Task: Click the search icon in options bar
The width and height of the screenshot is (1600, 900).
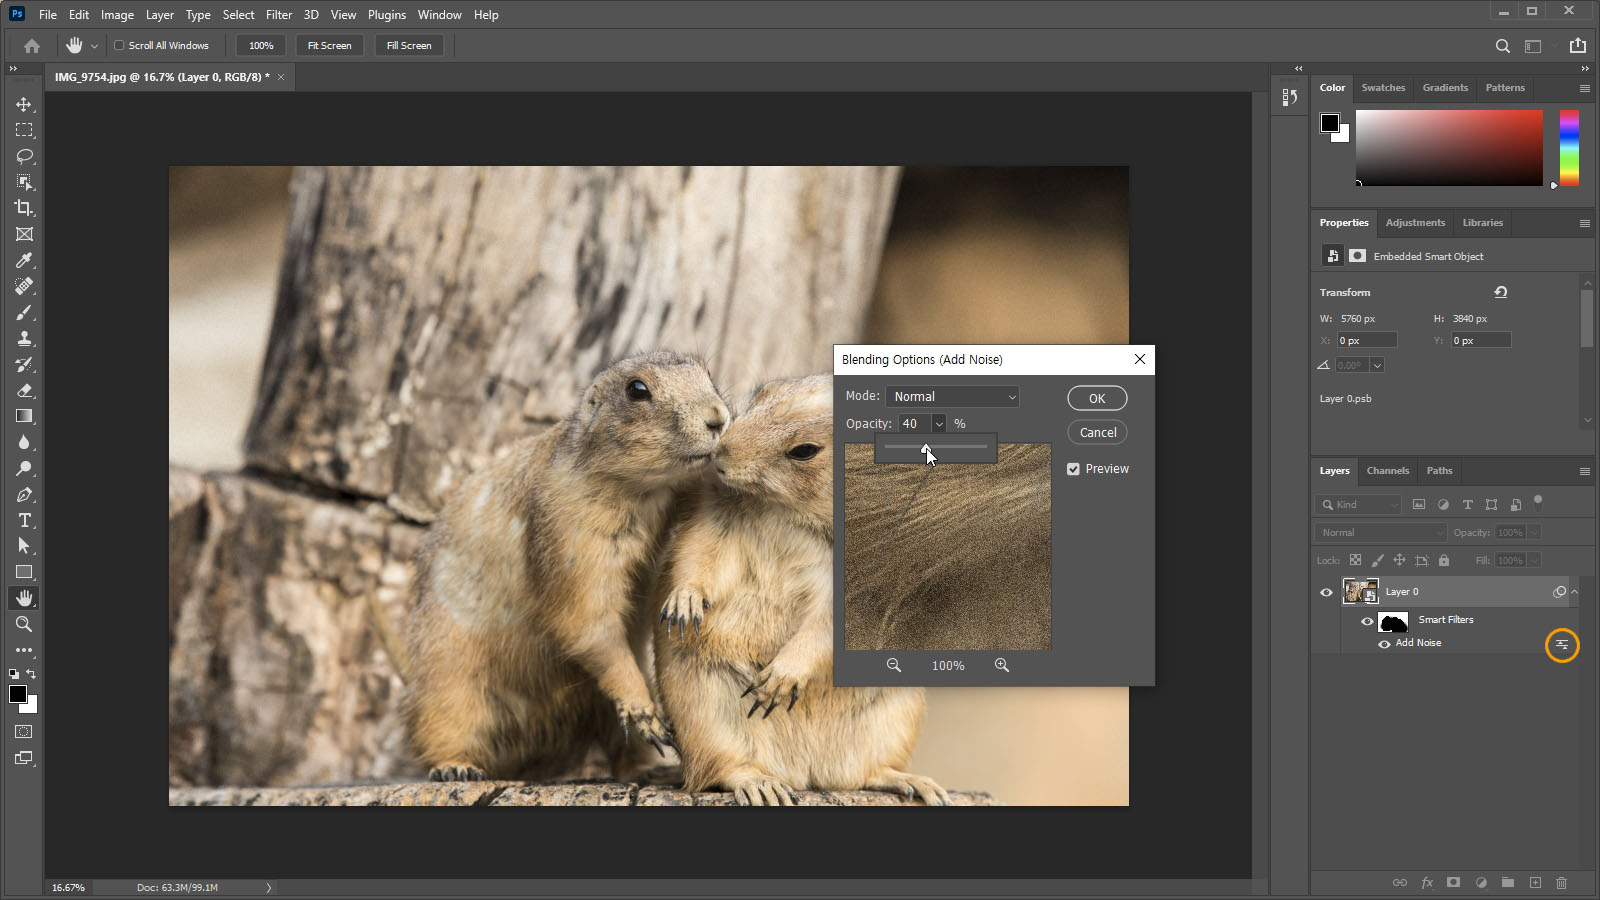Action: tap(1502, 46)
